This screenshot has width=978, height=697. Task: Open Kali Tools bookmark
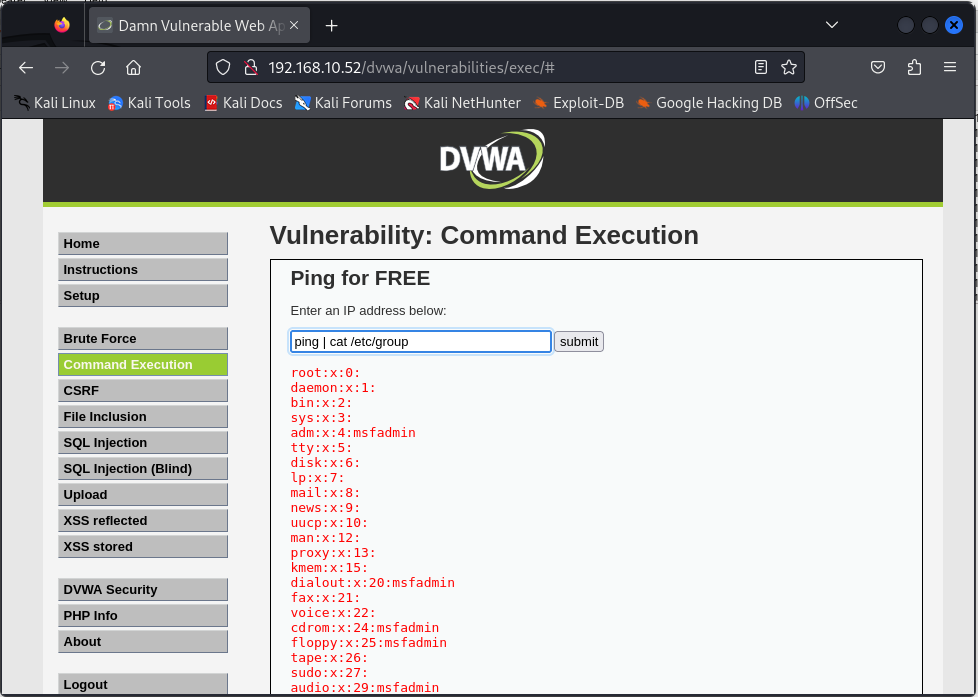[x=149, y=103]
